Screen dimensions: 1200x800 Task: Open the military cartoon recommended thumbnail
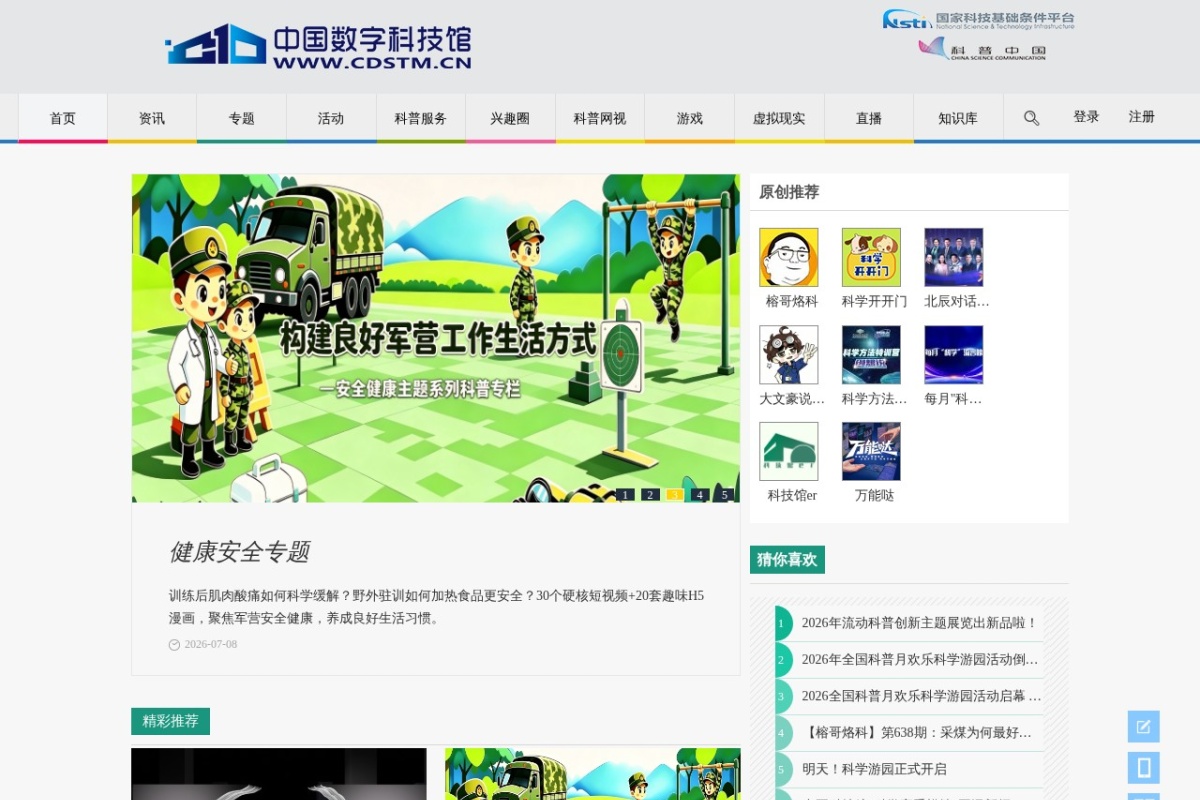[x=593, y=774]
